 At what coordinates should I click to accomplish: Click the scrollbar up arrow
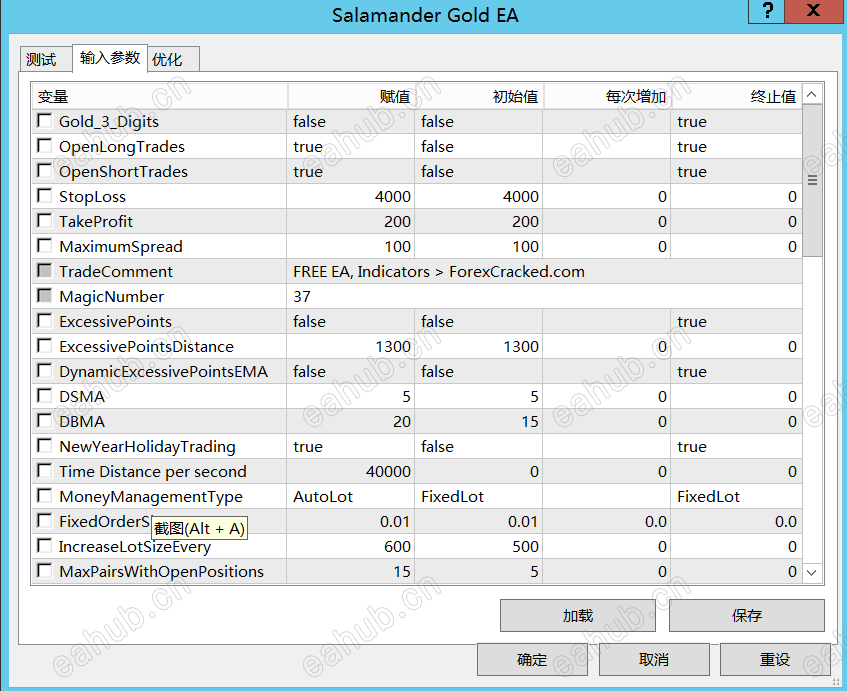pos(812,95)
